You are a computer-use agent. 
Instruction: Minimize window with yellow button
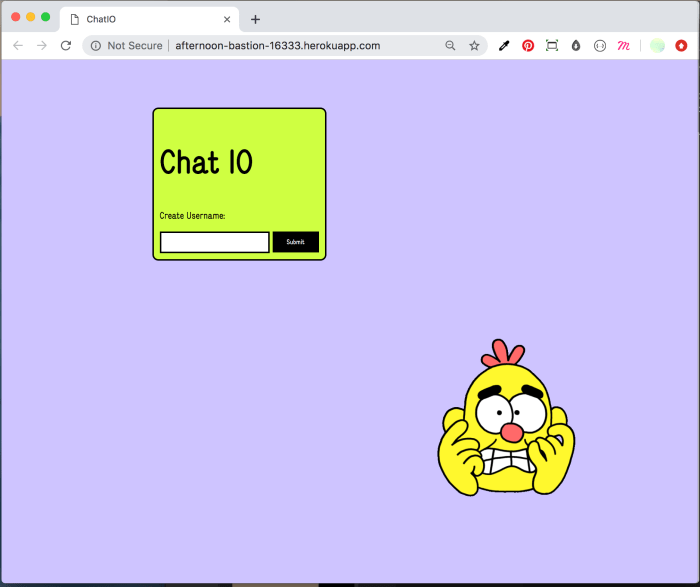tap(30, 17)
